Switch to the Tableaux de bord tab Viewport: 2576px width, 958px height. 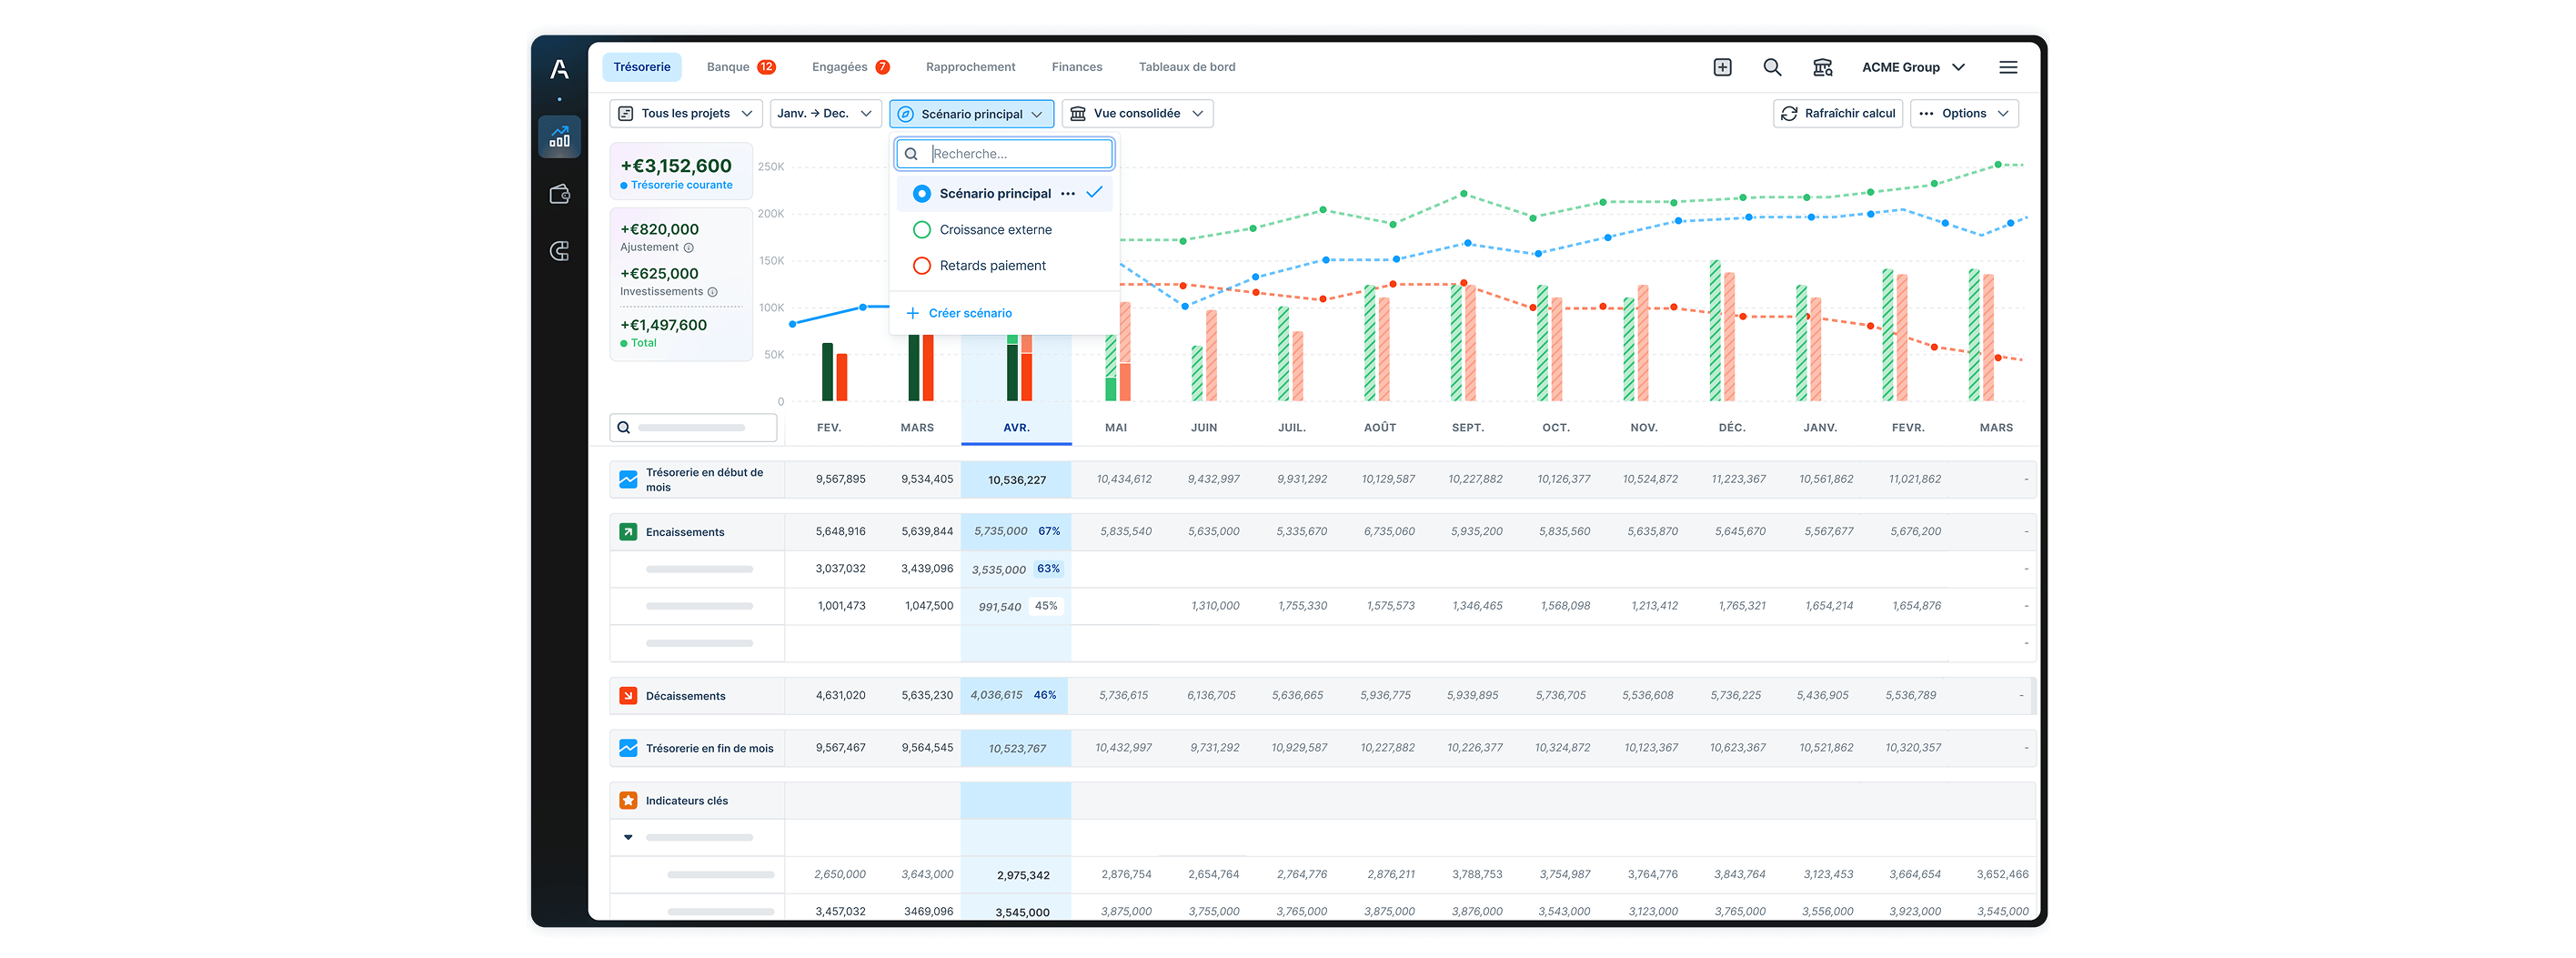pyautogui.click(x=1187, y=67)
